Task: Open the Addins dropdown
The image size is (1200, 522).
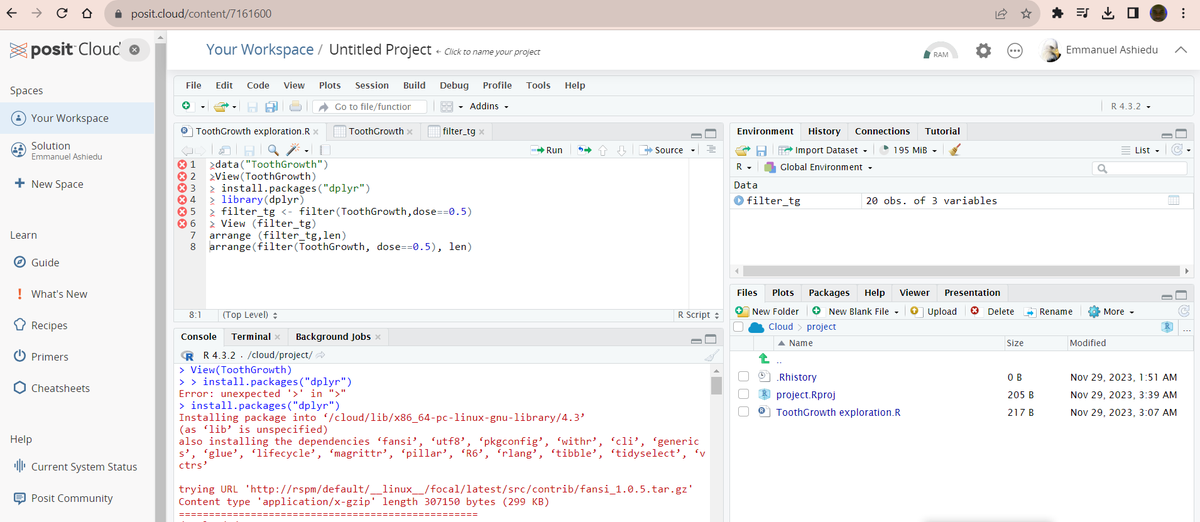Action: pos(489,107)
